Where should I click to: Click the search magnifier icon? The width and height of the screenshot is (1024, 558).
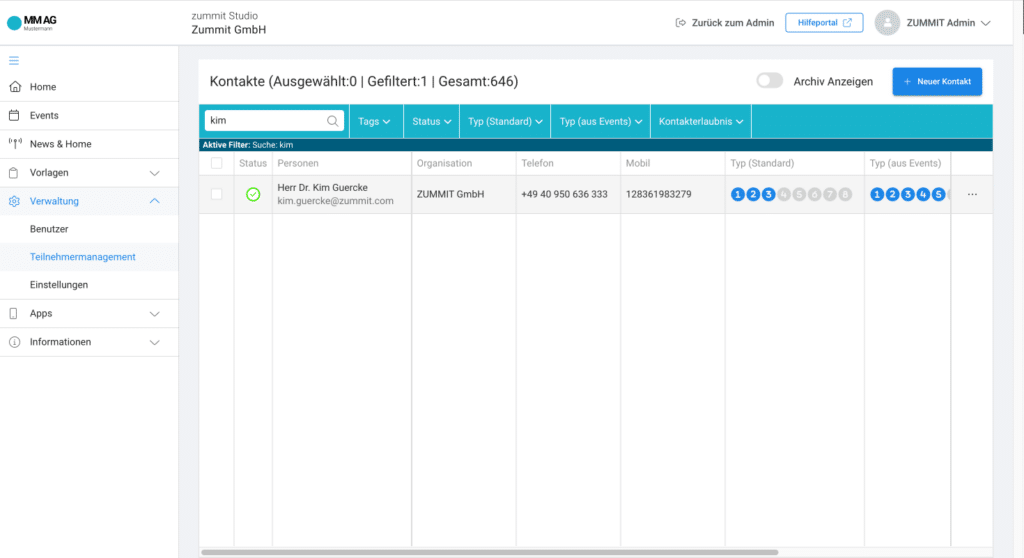[x=332, y=121]
